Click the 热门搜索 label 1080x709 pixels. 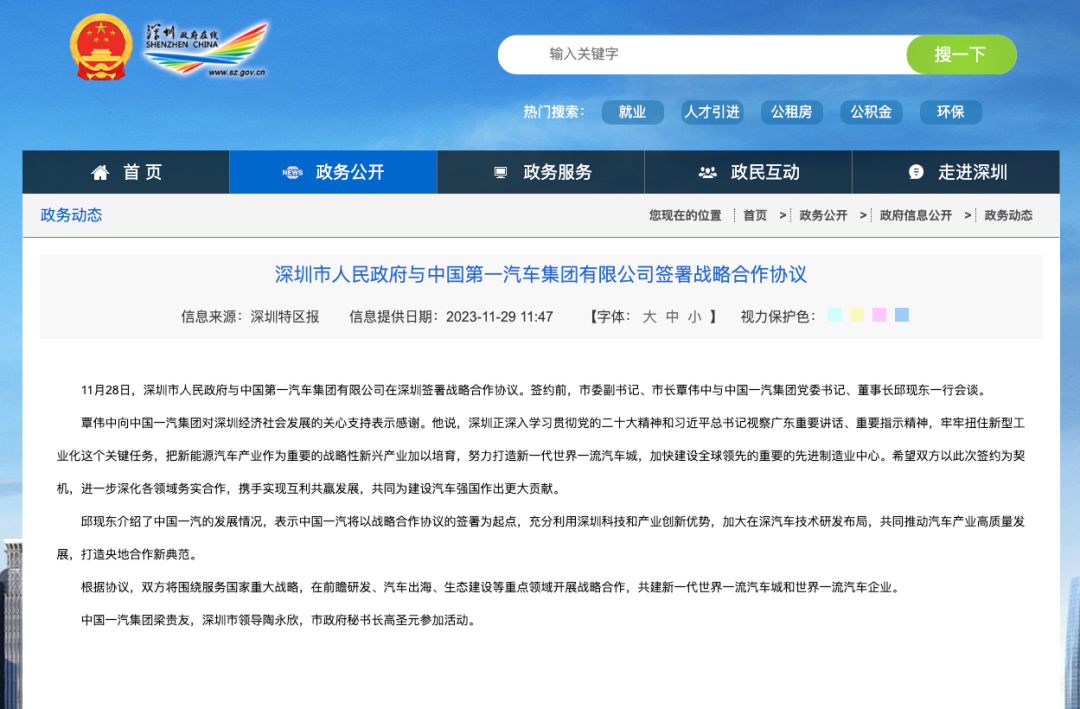click(554, 112)
